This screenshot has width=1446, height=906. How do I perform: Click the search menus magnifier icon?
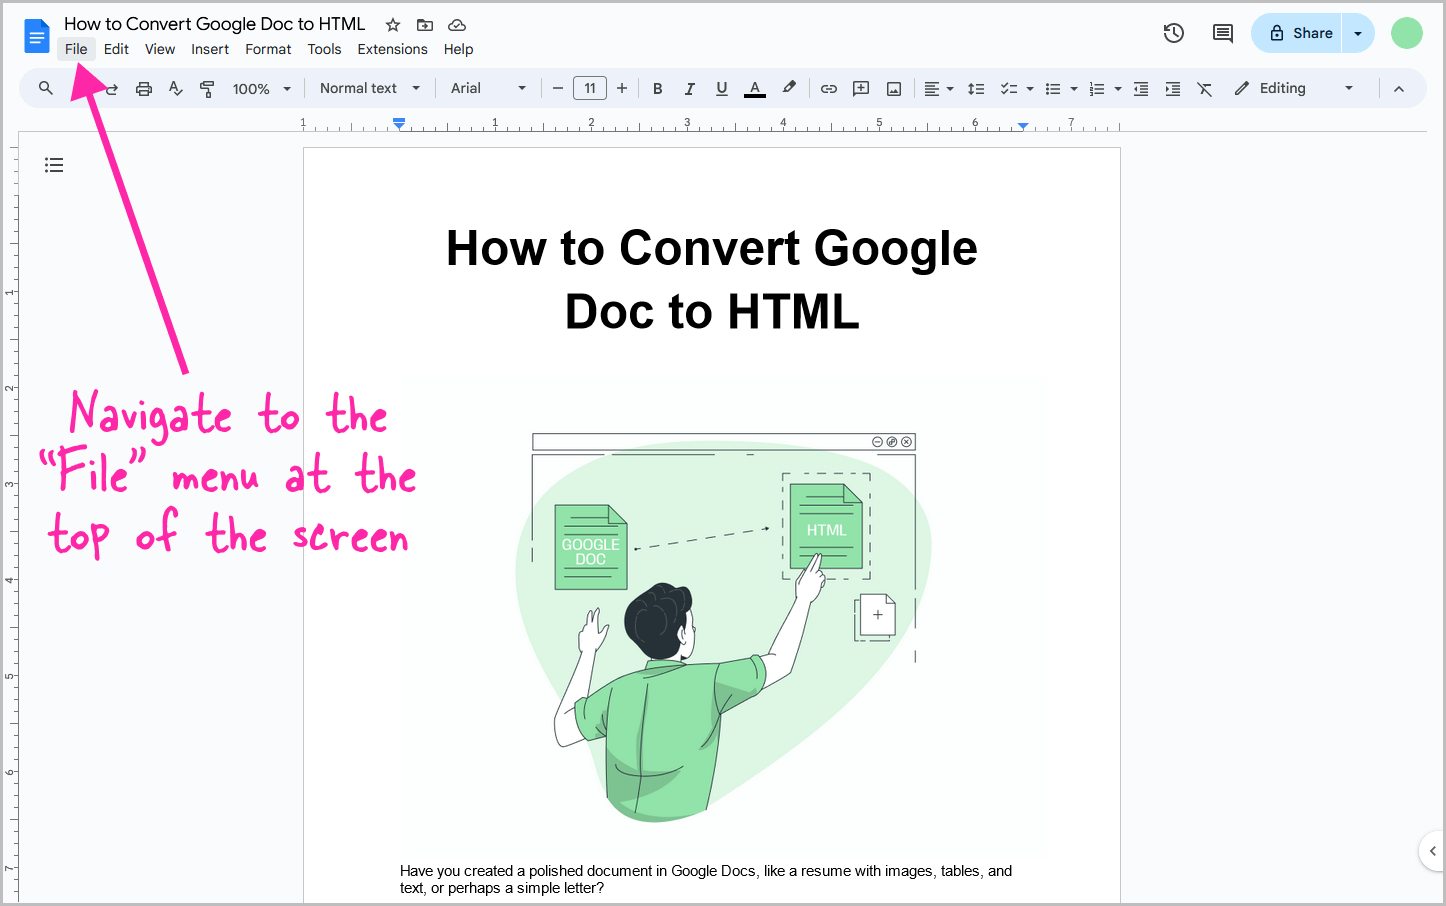46,88
